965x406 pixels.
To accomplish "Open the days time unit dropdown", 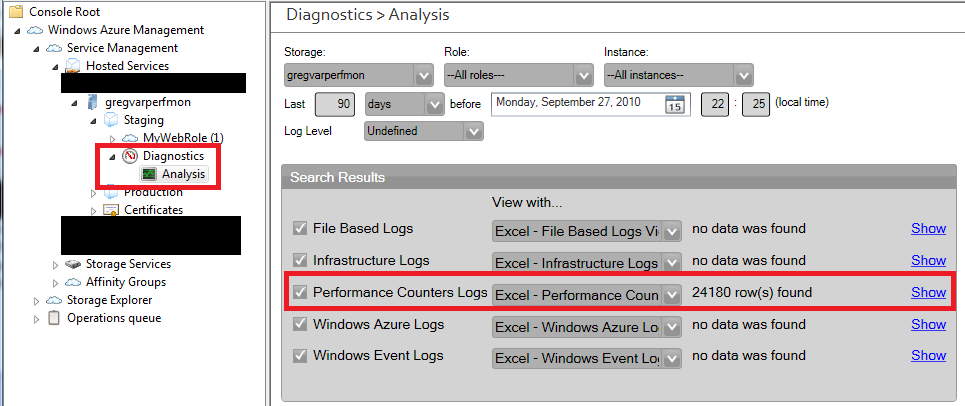I will click(404, 104).
